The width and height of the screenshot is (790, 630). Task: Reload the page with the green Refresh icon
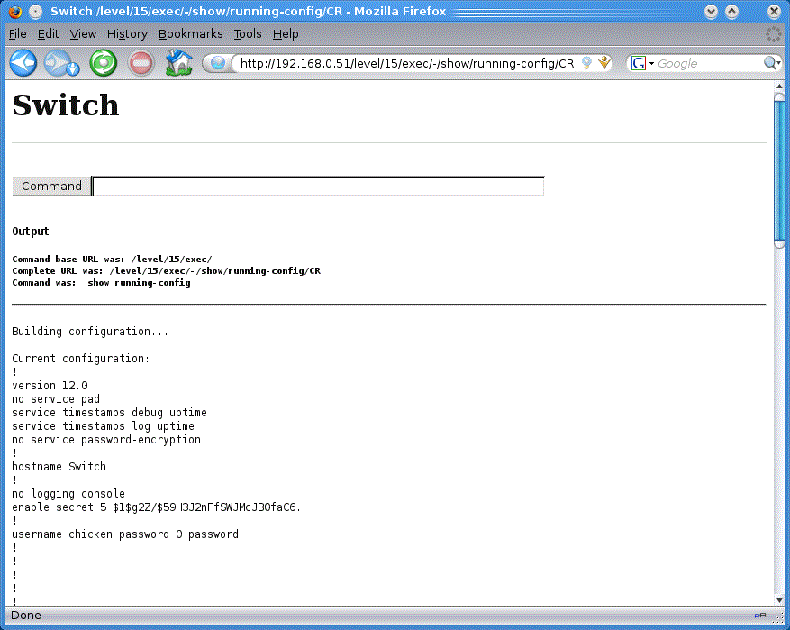[x=103, y=64]
